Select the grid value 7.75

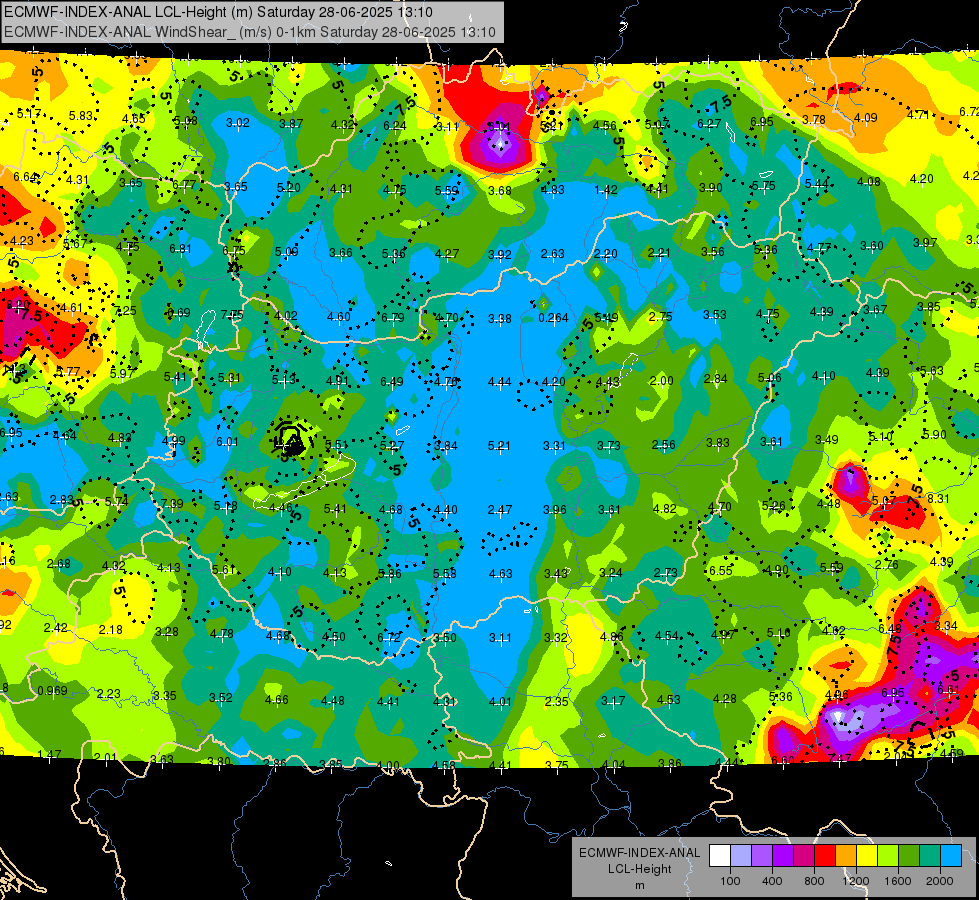click(232, 315)
